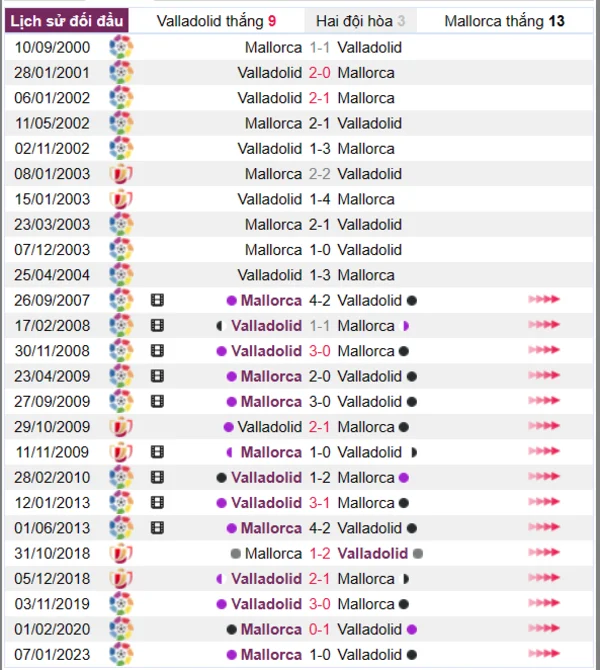Click the 3-0 score on 30/11/2008 row
600x670 pixels.
tap(320, 351)
